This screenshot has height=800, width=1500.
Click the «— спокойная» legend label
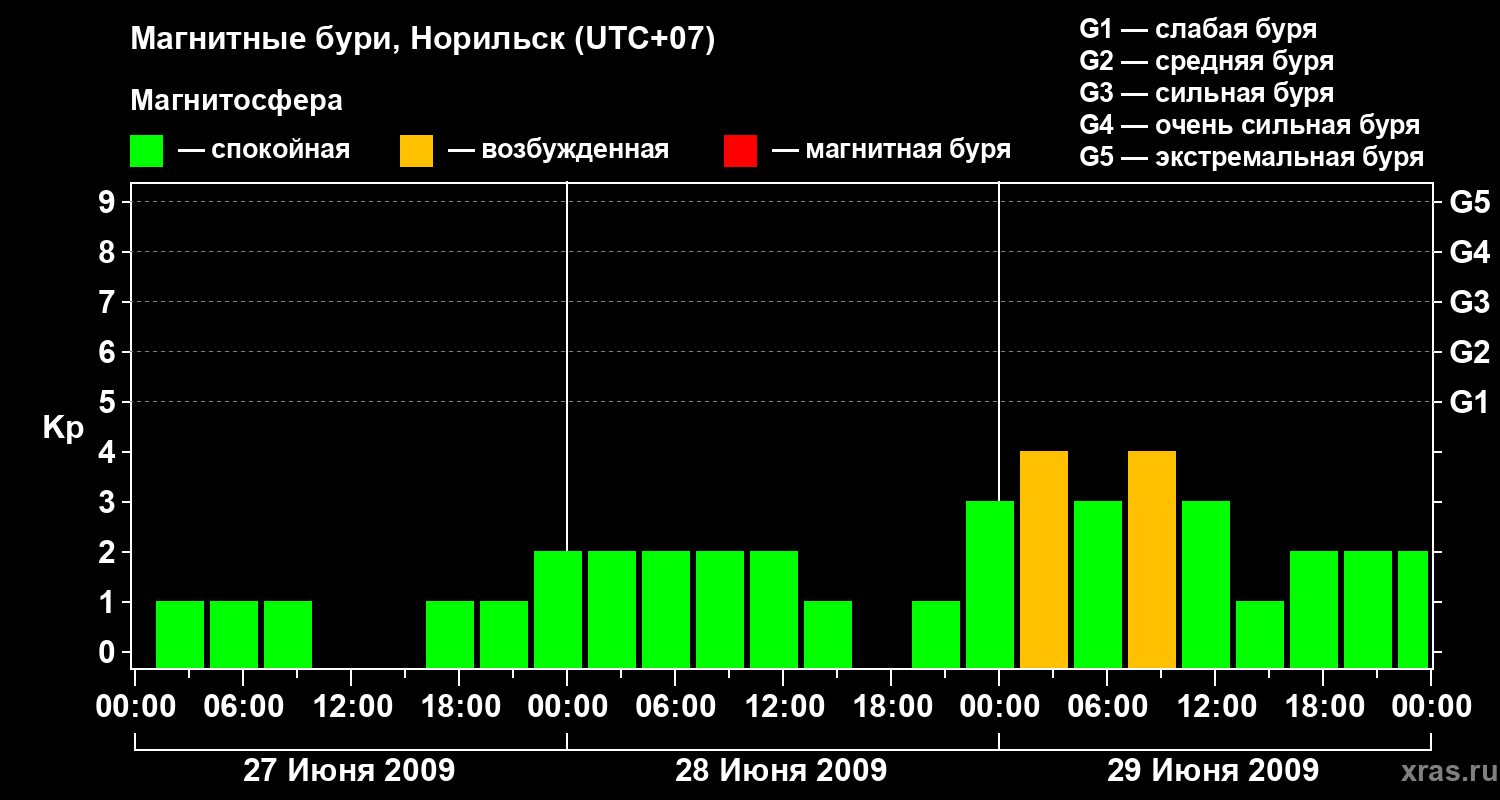(x=264, y=150)
